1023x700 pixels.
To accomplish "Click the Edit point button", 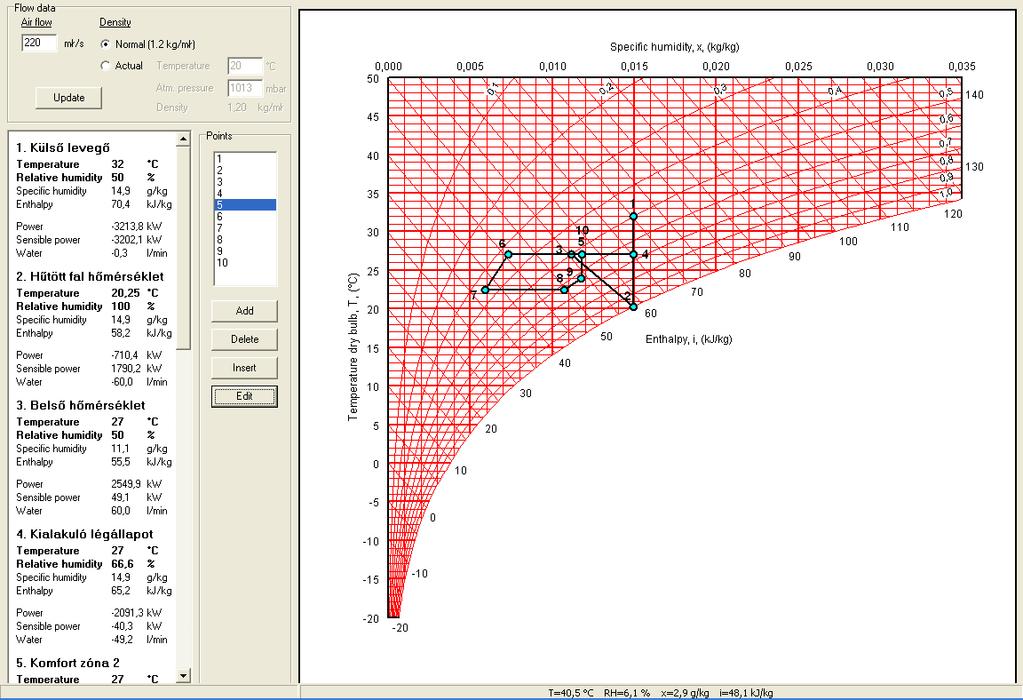I will pos(245,396).
